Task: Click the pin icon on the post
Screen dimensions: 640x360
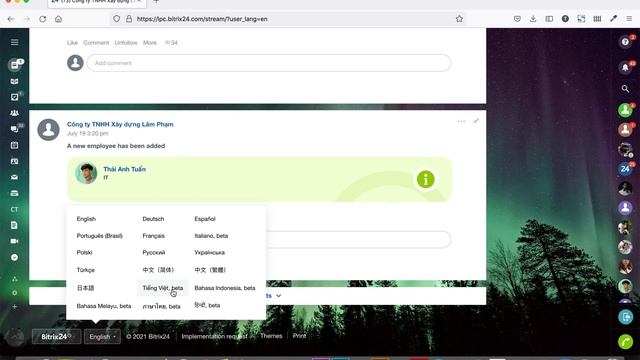Action: [x=476, y=121]
